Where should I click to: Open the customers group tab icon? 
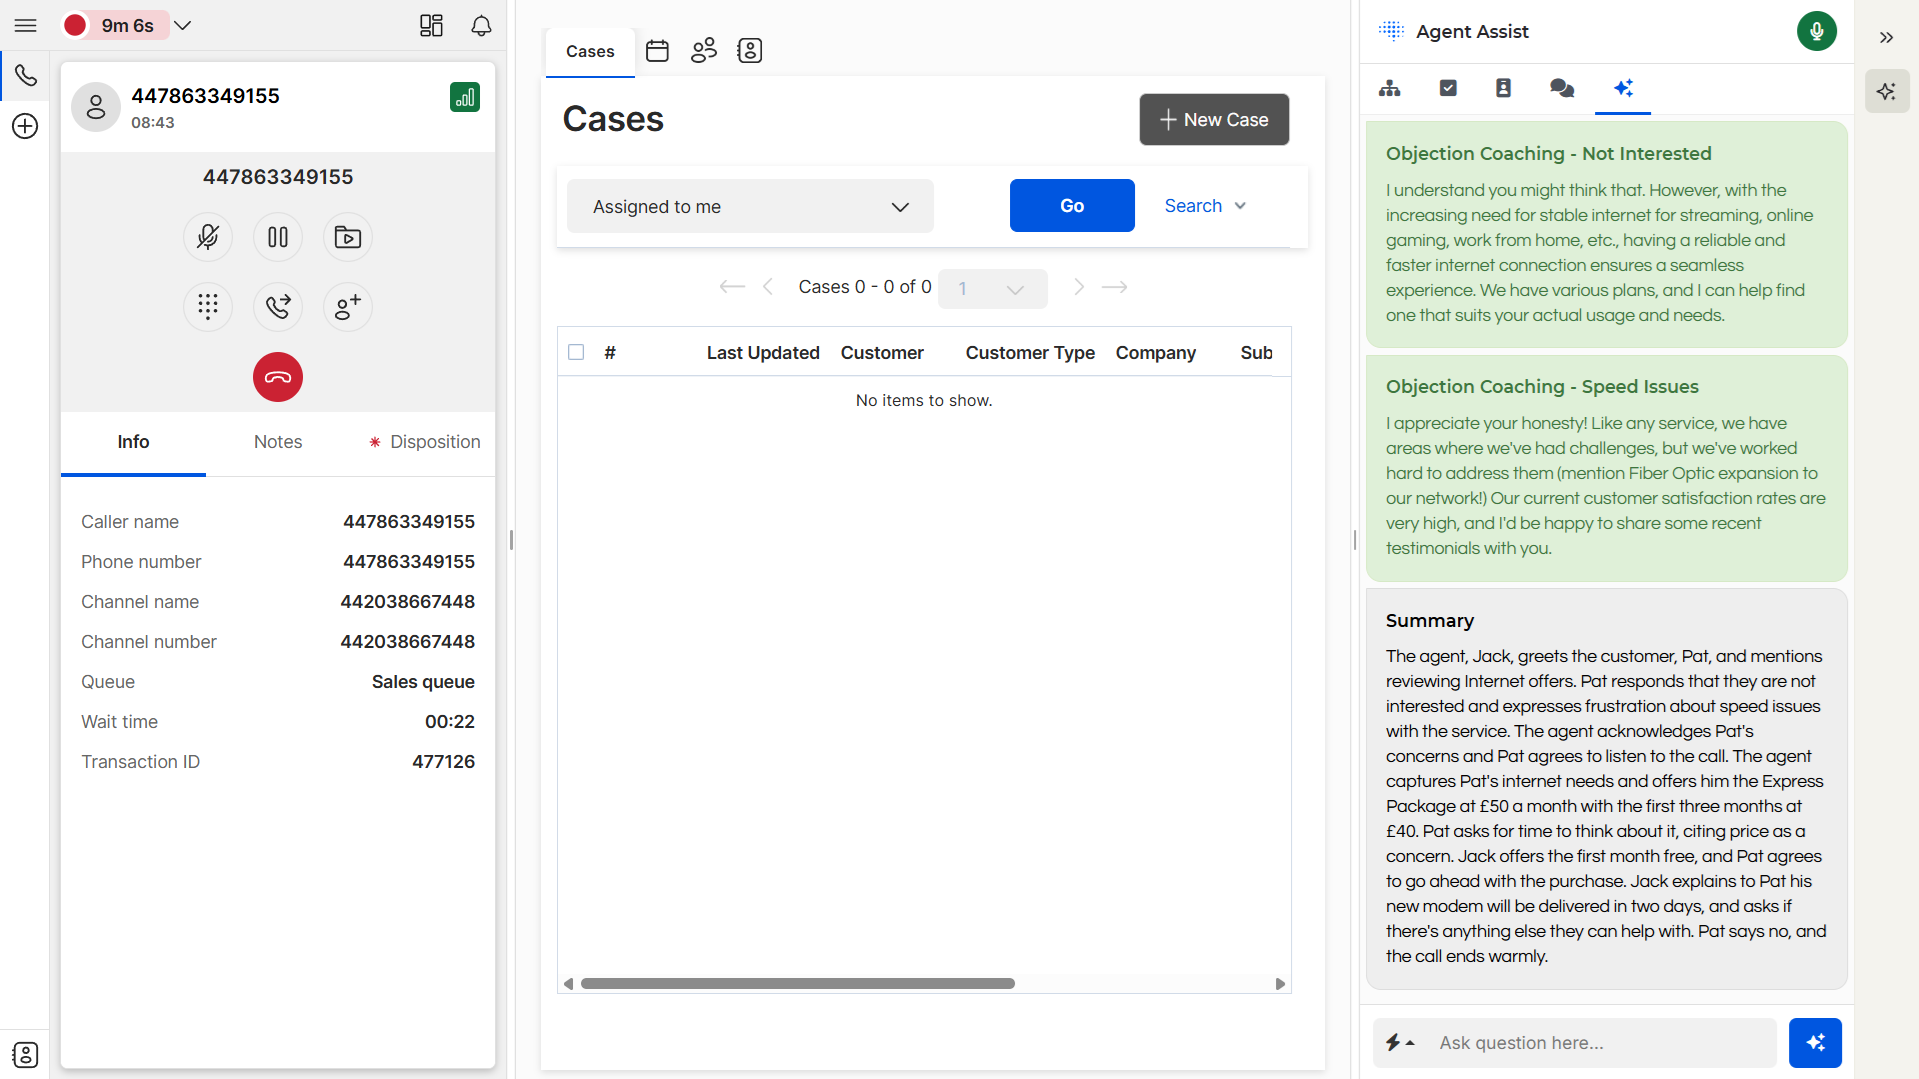[x=704, y=51]
